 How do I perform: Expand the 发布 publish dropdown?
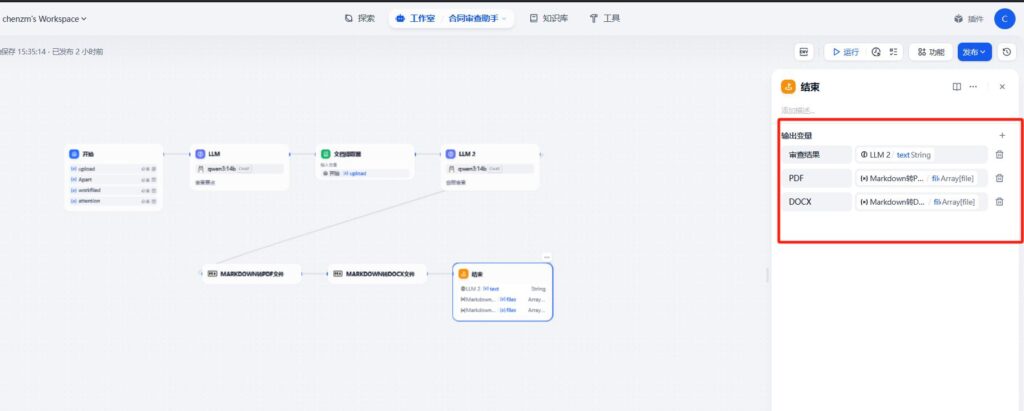[x=974, y=51]
